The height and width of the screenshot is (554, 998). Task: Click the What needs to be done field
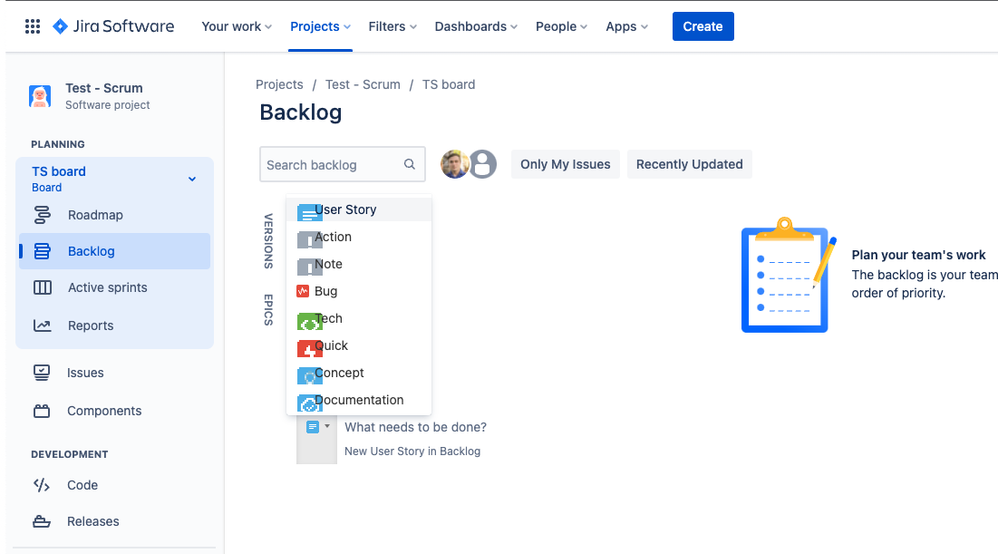tap(416, 427)
